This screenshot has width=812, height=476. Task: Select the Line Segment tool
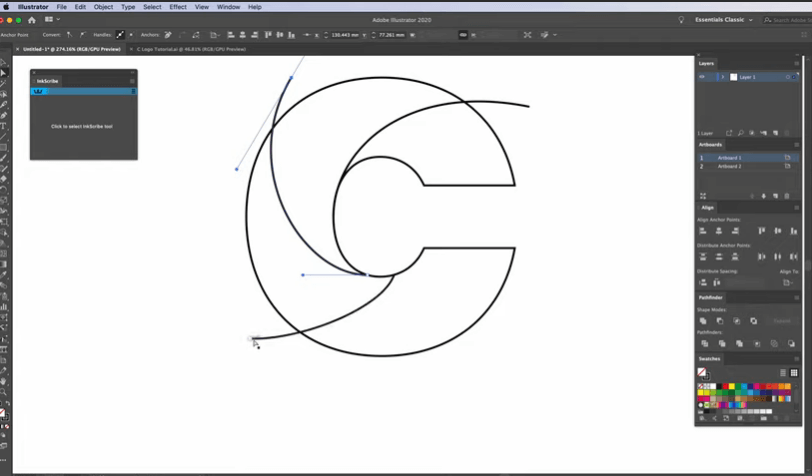(x=3, y=137)
